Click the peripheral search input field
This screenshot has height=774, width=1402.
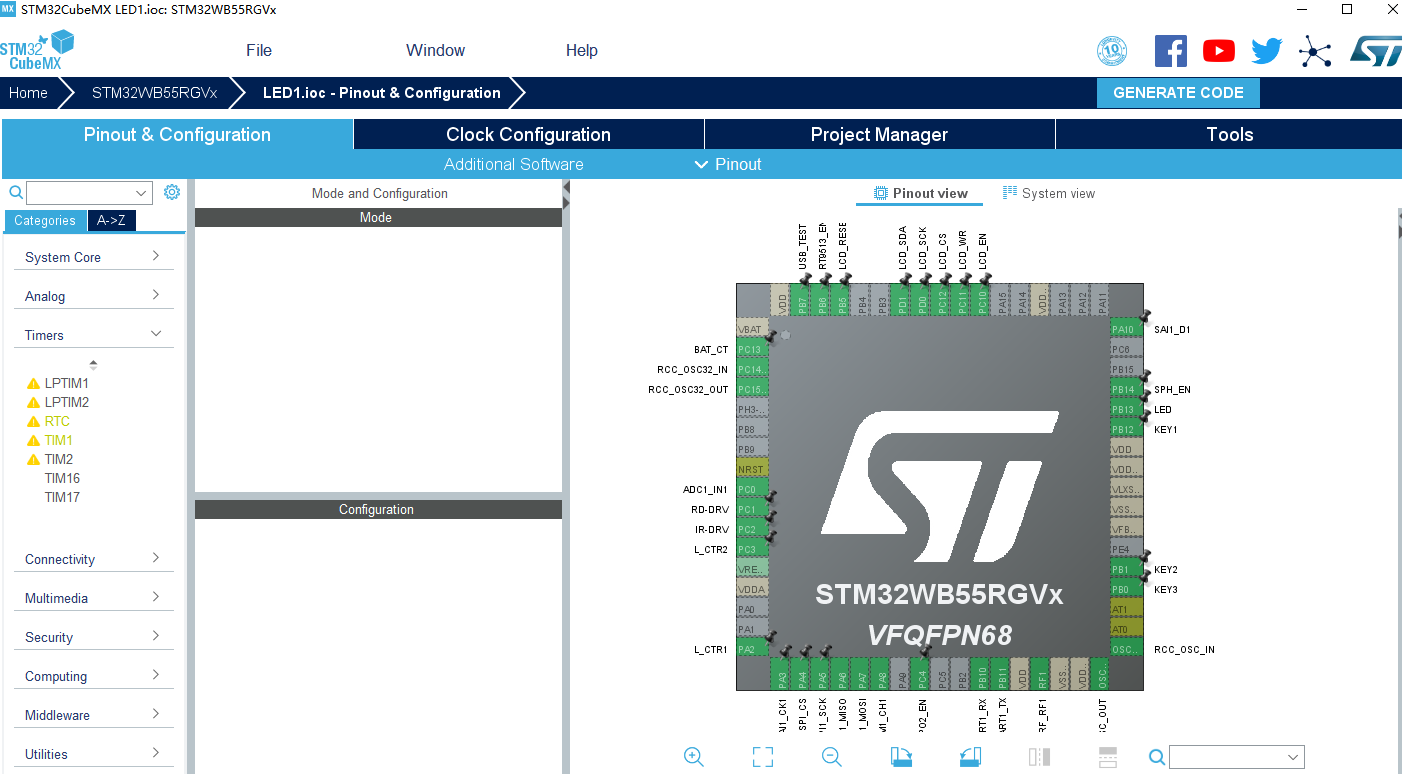[x=88, y=192]
